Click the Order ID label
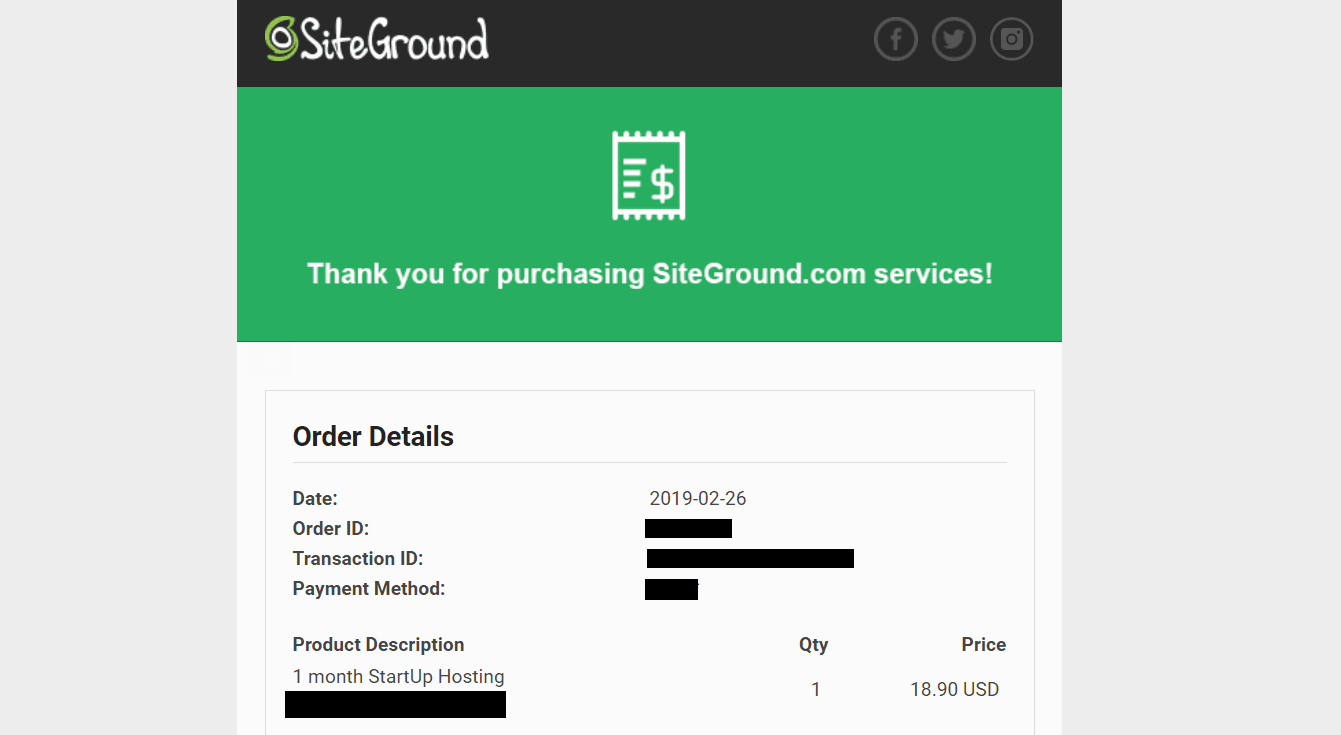The image size is (1341, 735). tap(331, 528)
